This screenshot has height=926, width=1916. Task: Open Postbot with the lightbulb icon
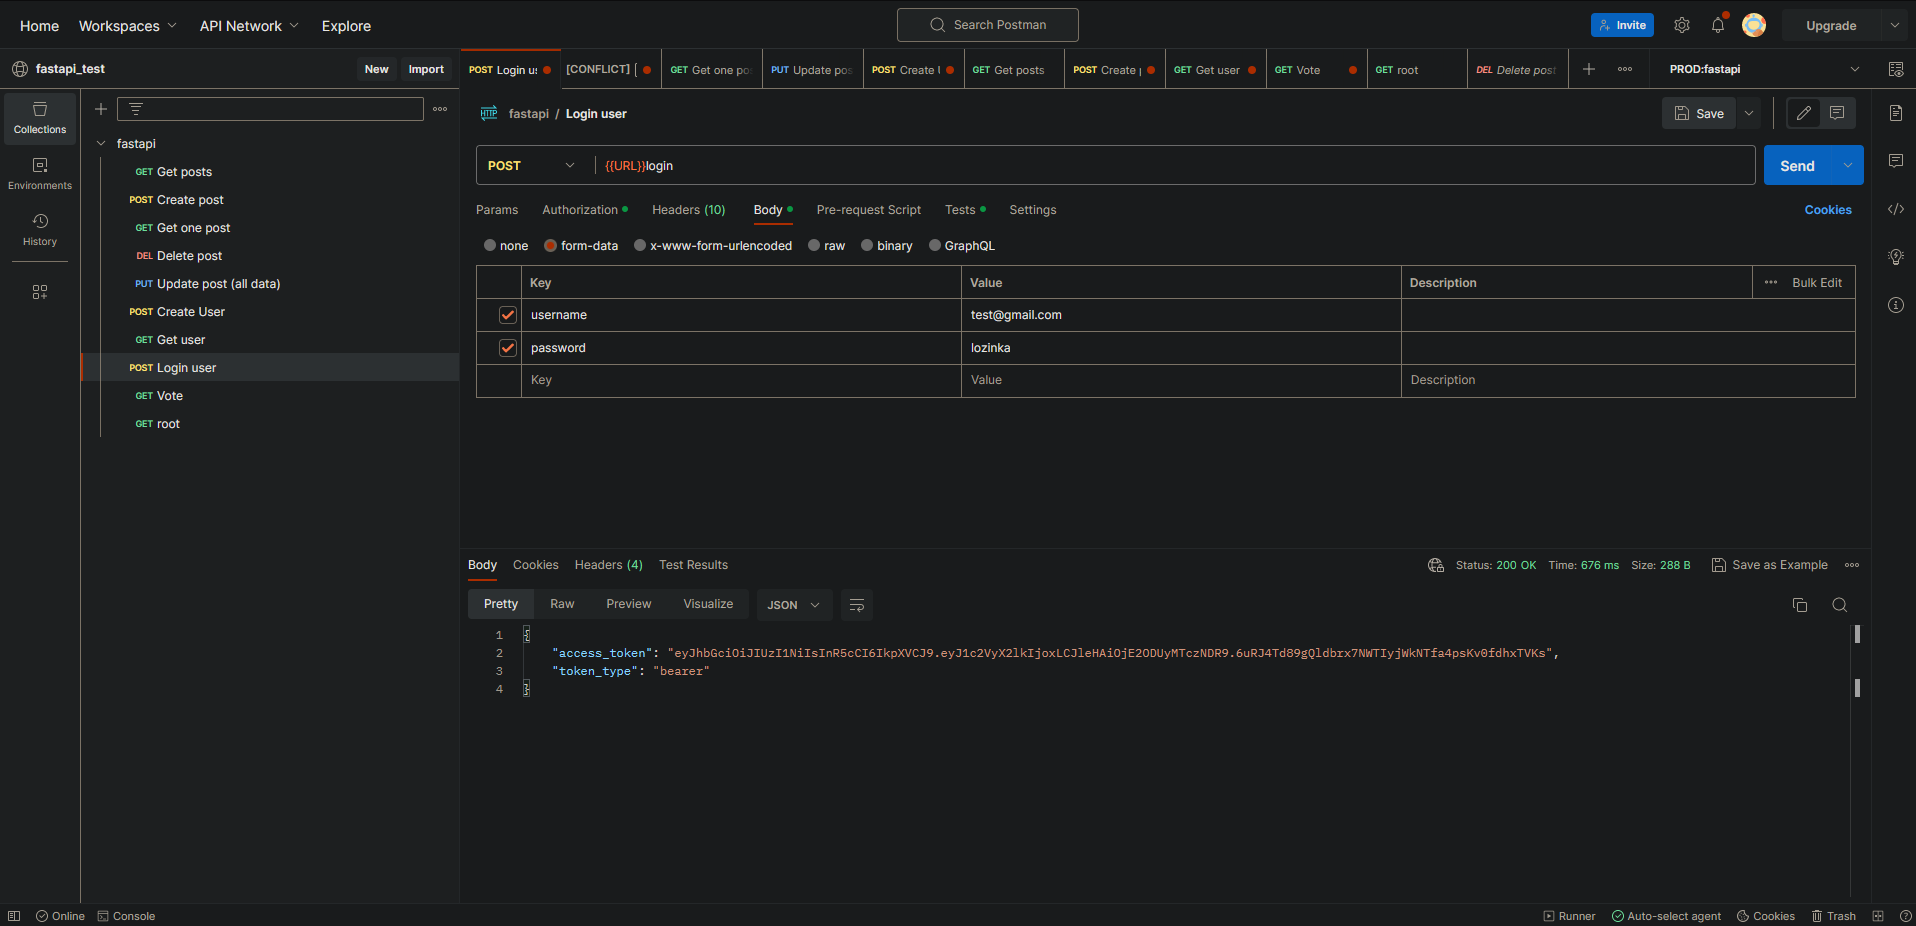click(1896, 257)
